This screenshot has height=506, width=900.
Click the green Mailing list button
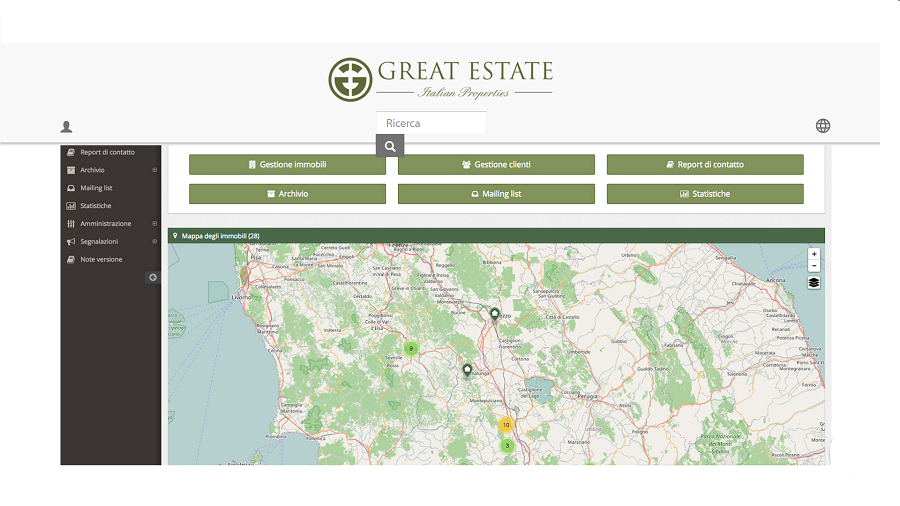pyautogui.click(x=496, y=194)
